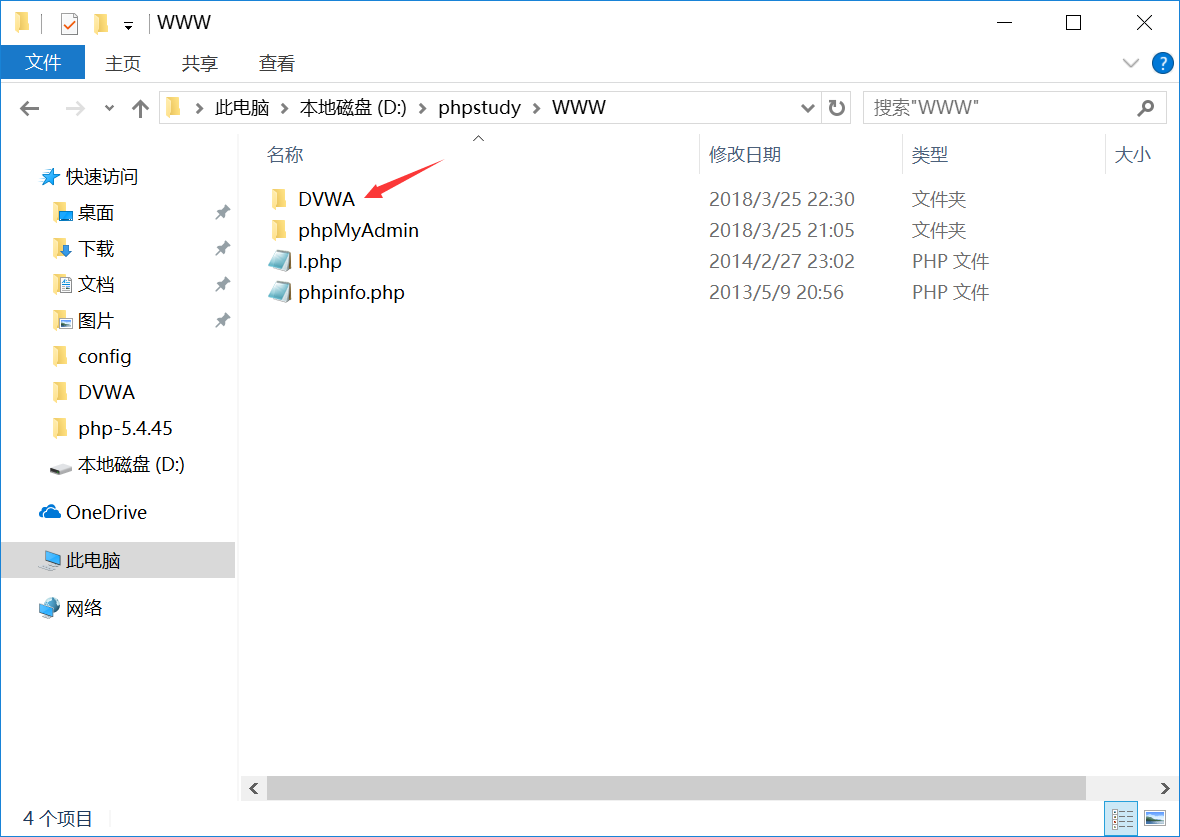
Task: Click the window folder icon in title bar
Action: [23, 23]
